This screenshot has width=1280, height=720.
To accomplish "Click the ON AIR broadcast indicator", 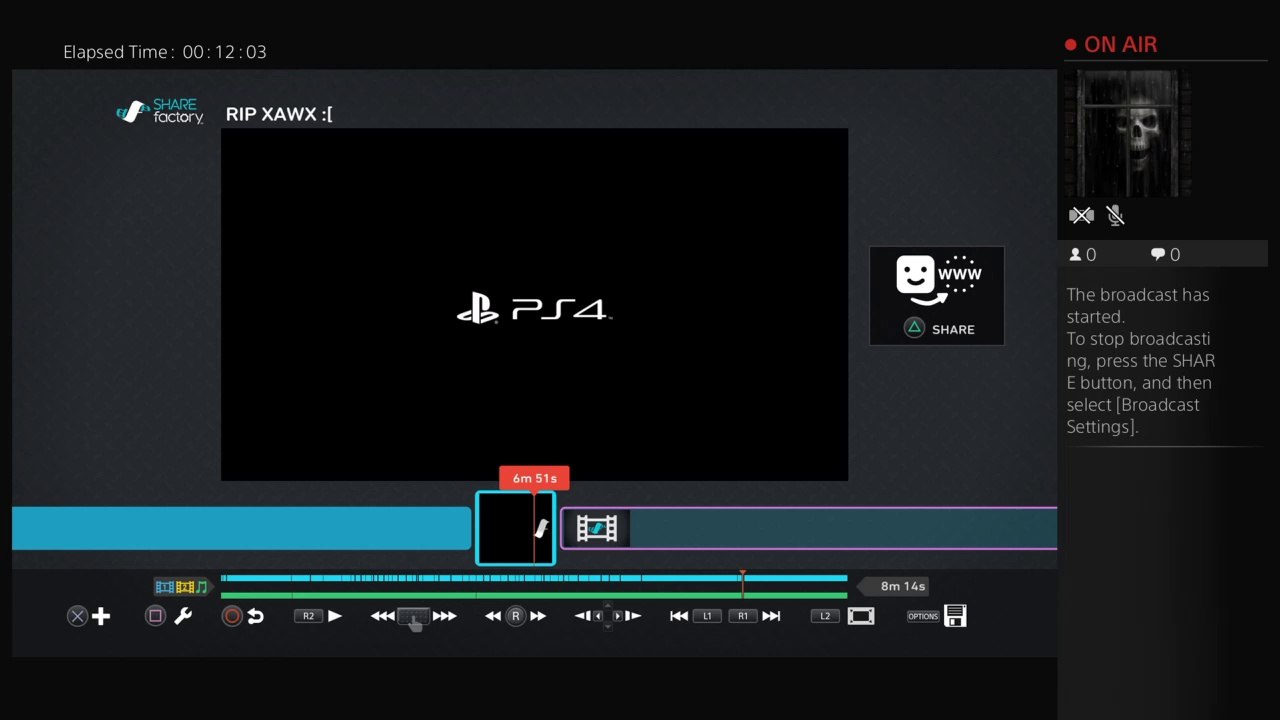I will [x=1111, y=45].
